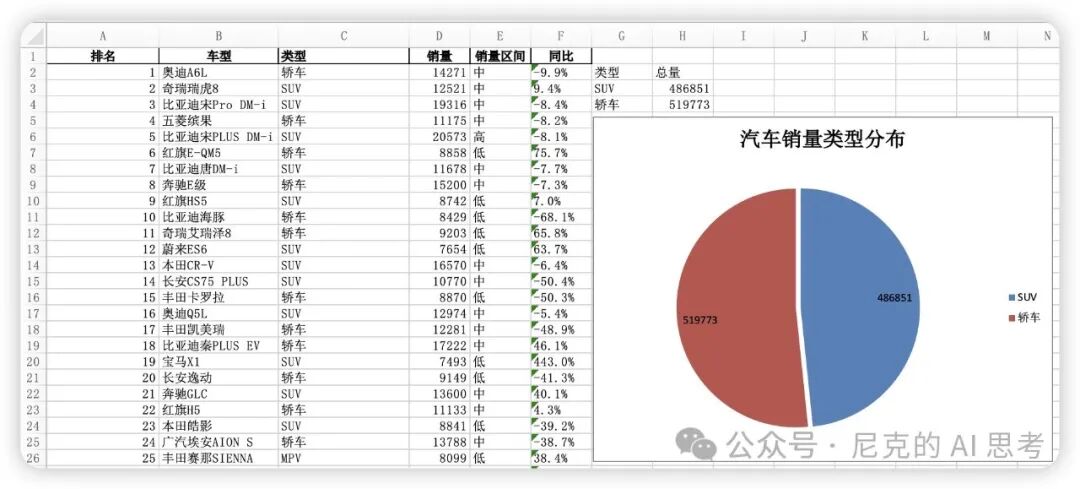Select cell 比亚迪宋PLUS DM-i
The image size is (1080, 489).
218,136
